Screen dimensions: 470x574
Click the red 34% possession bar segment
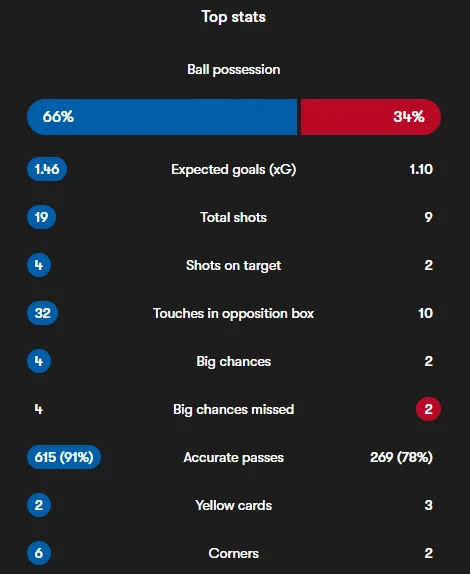pos(371,117)
